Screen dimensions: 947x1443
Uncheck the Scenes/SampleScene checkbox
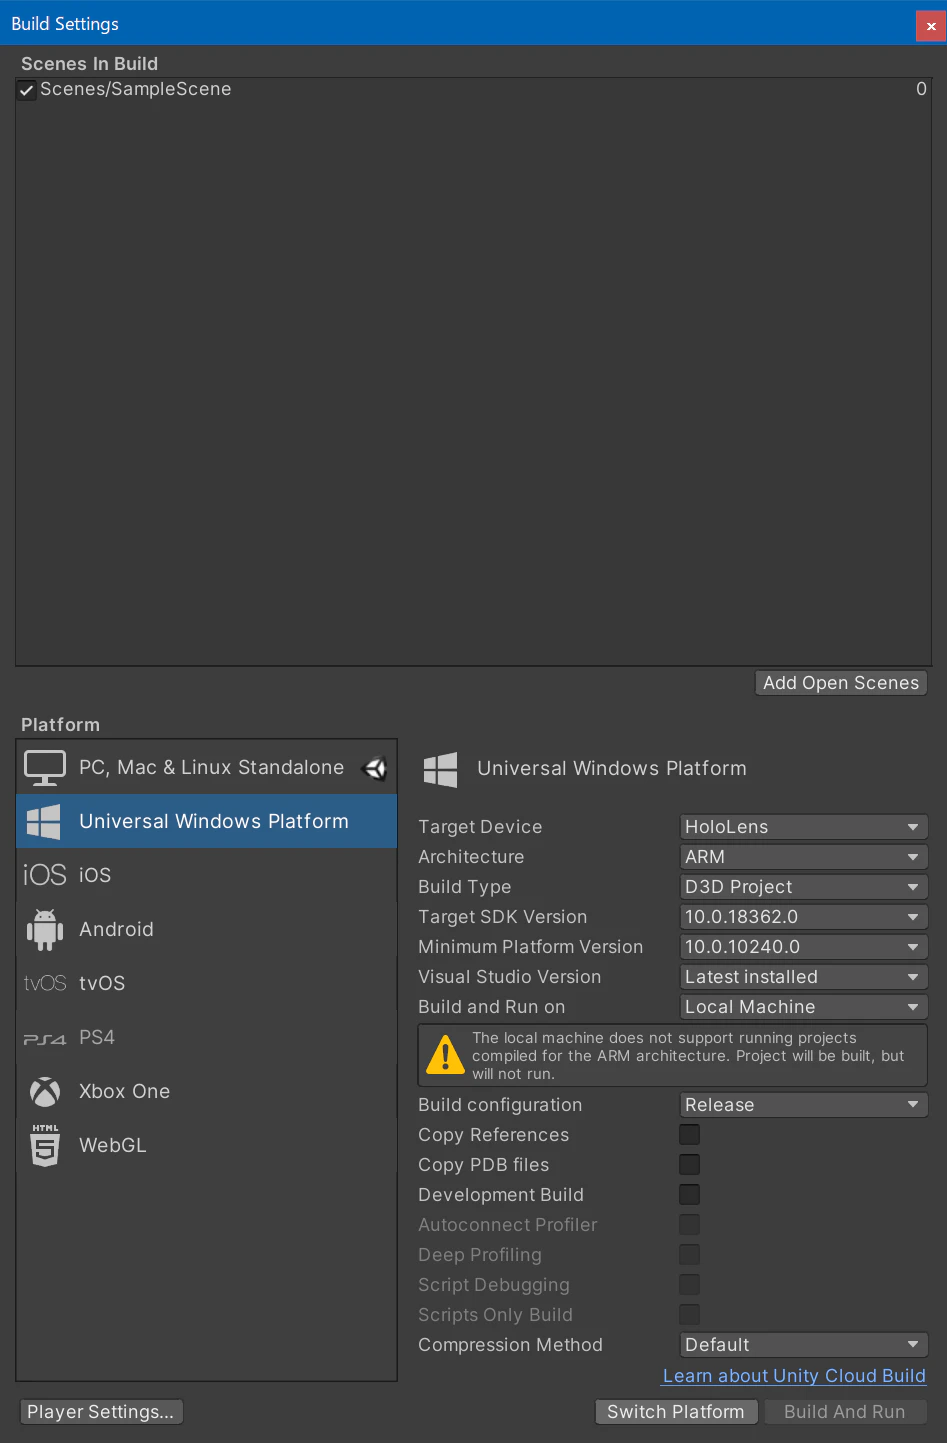coord(27,90)
